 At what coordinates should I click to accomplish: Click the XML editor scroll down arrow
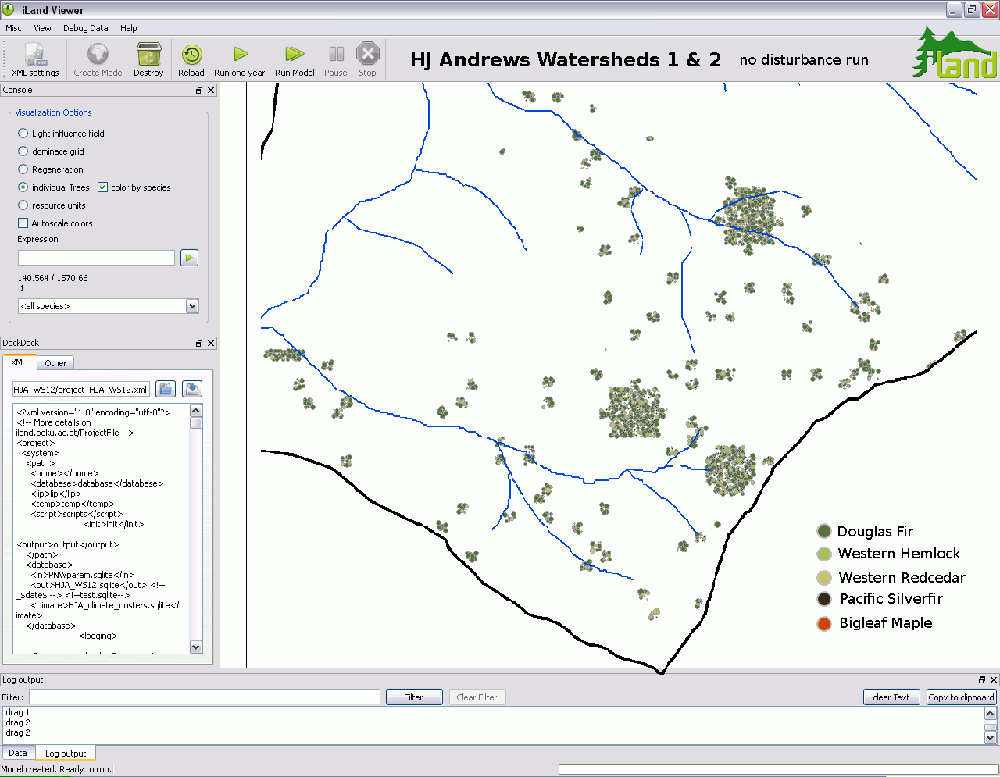pos(196,647)
